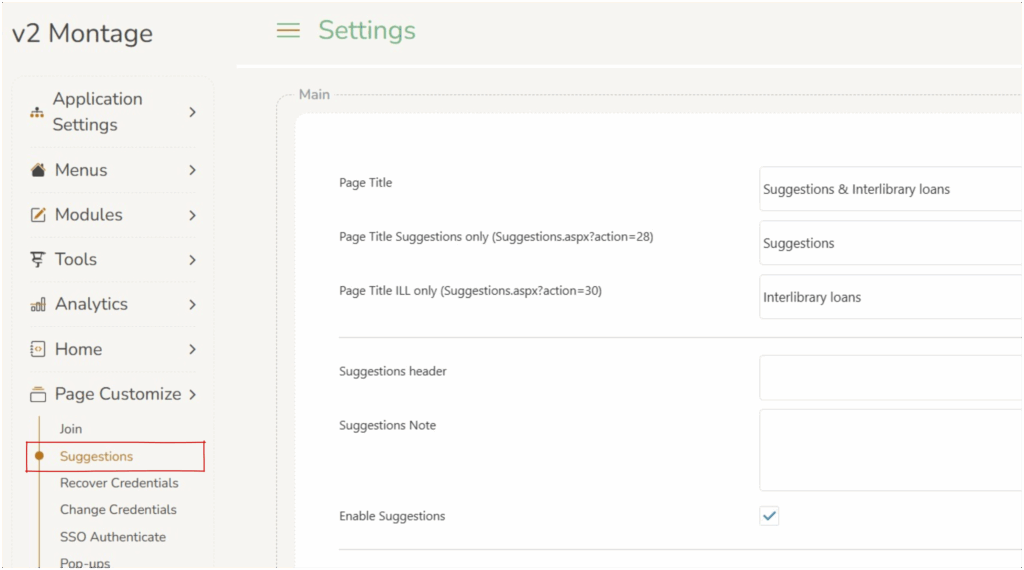This screenshot has width=1024, height=570.
Task: Click the Home sidebar icon
Action: (x=38, y=349)
